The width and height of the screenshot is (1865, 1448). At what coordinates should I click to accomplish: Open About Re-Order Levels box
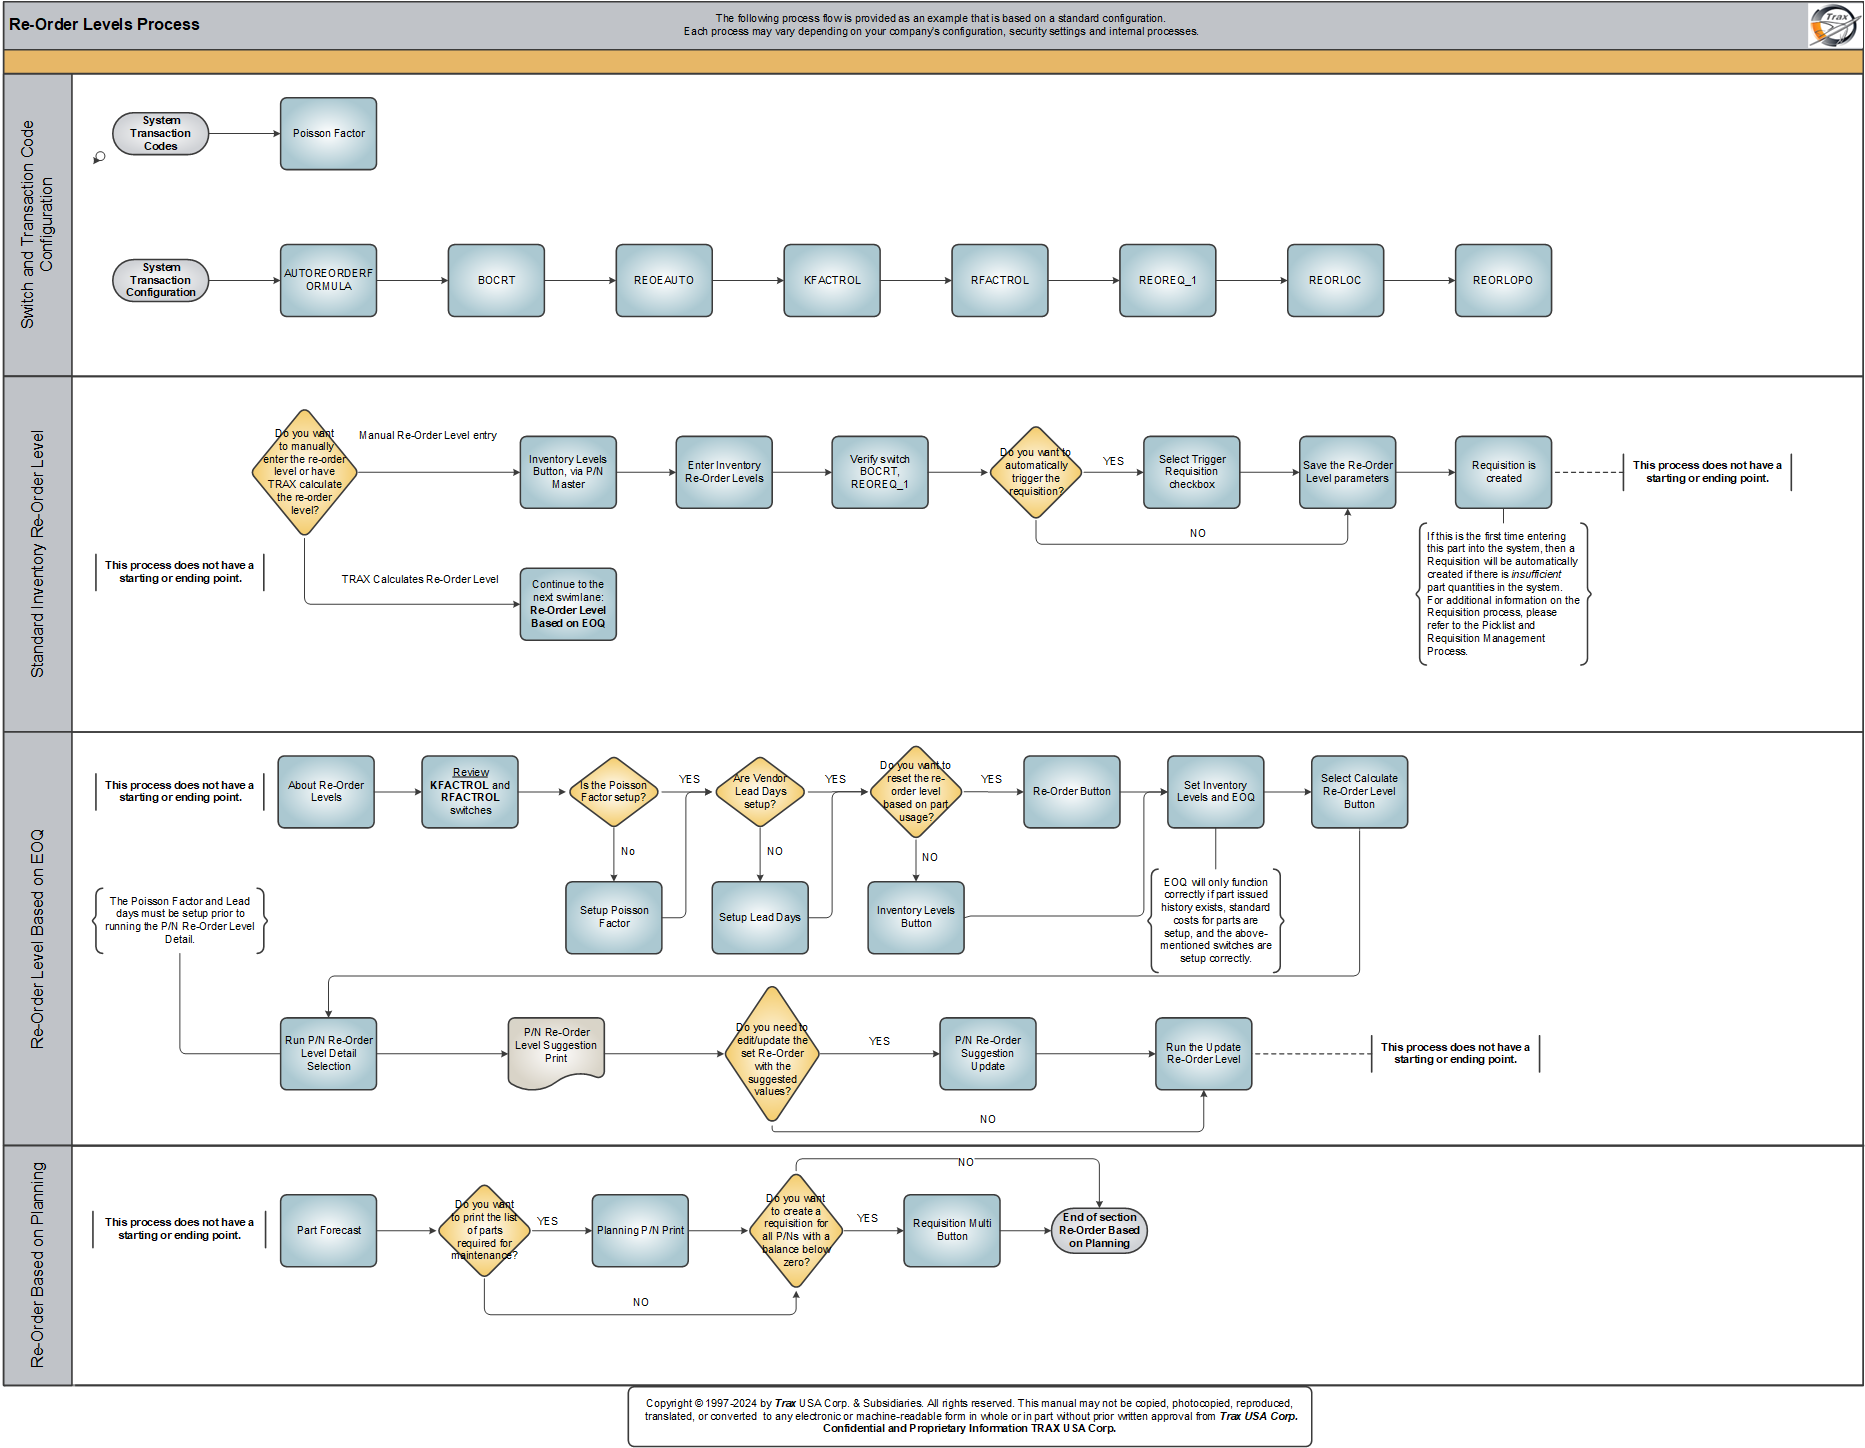pyautogui.click(x=326, y=792)
